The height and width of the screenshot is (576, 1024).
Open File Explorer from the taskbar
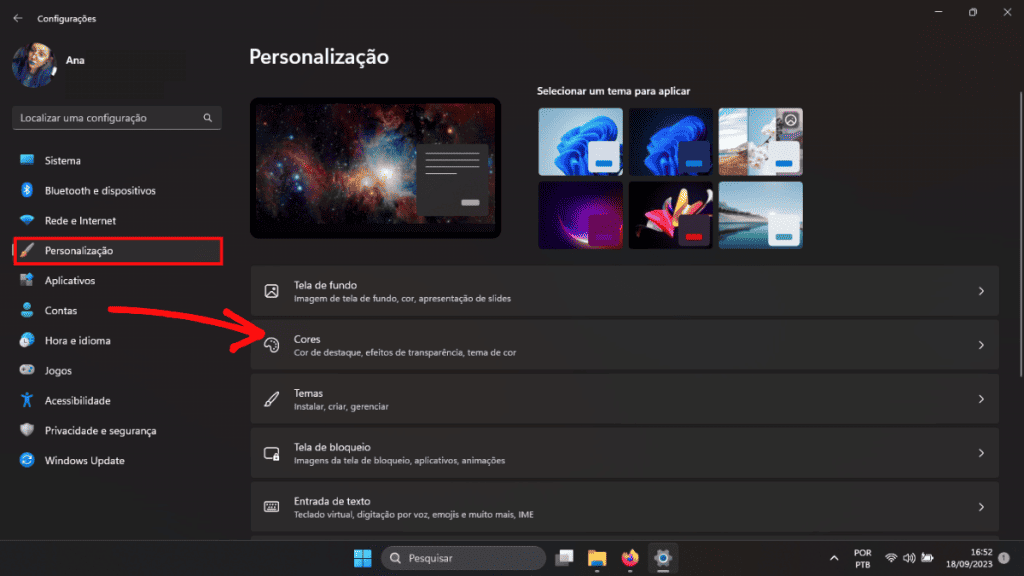[x=597, y=558]
